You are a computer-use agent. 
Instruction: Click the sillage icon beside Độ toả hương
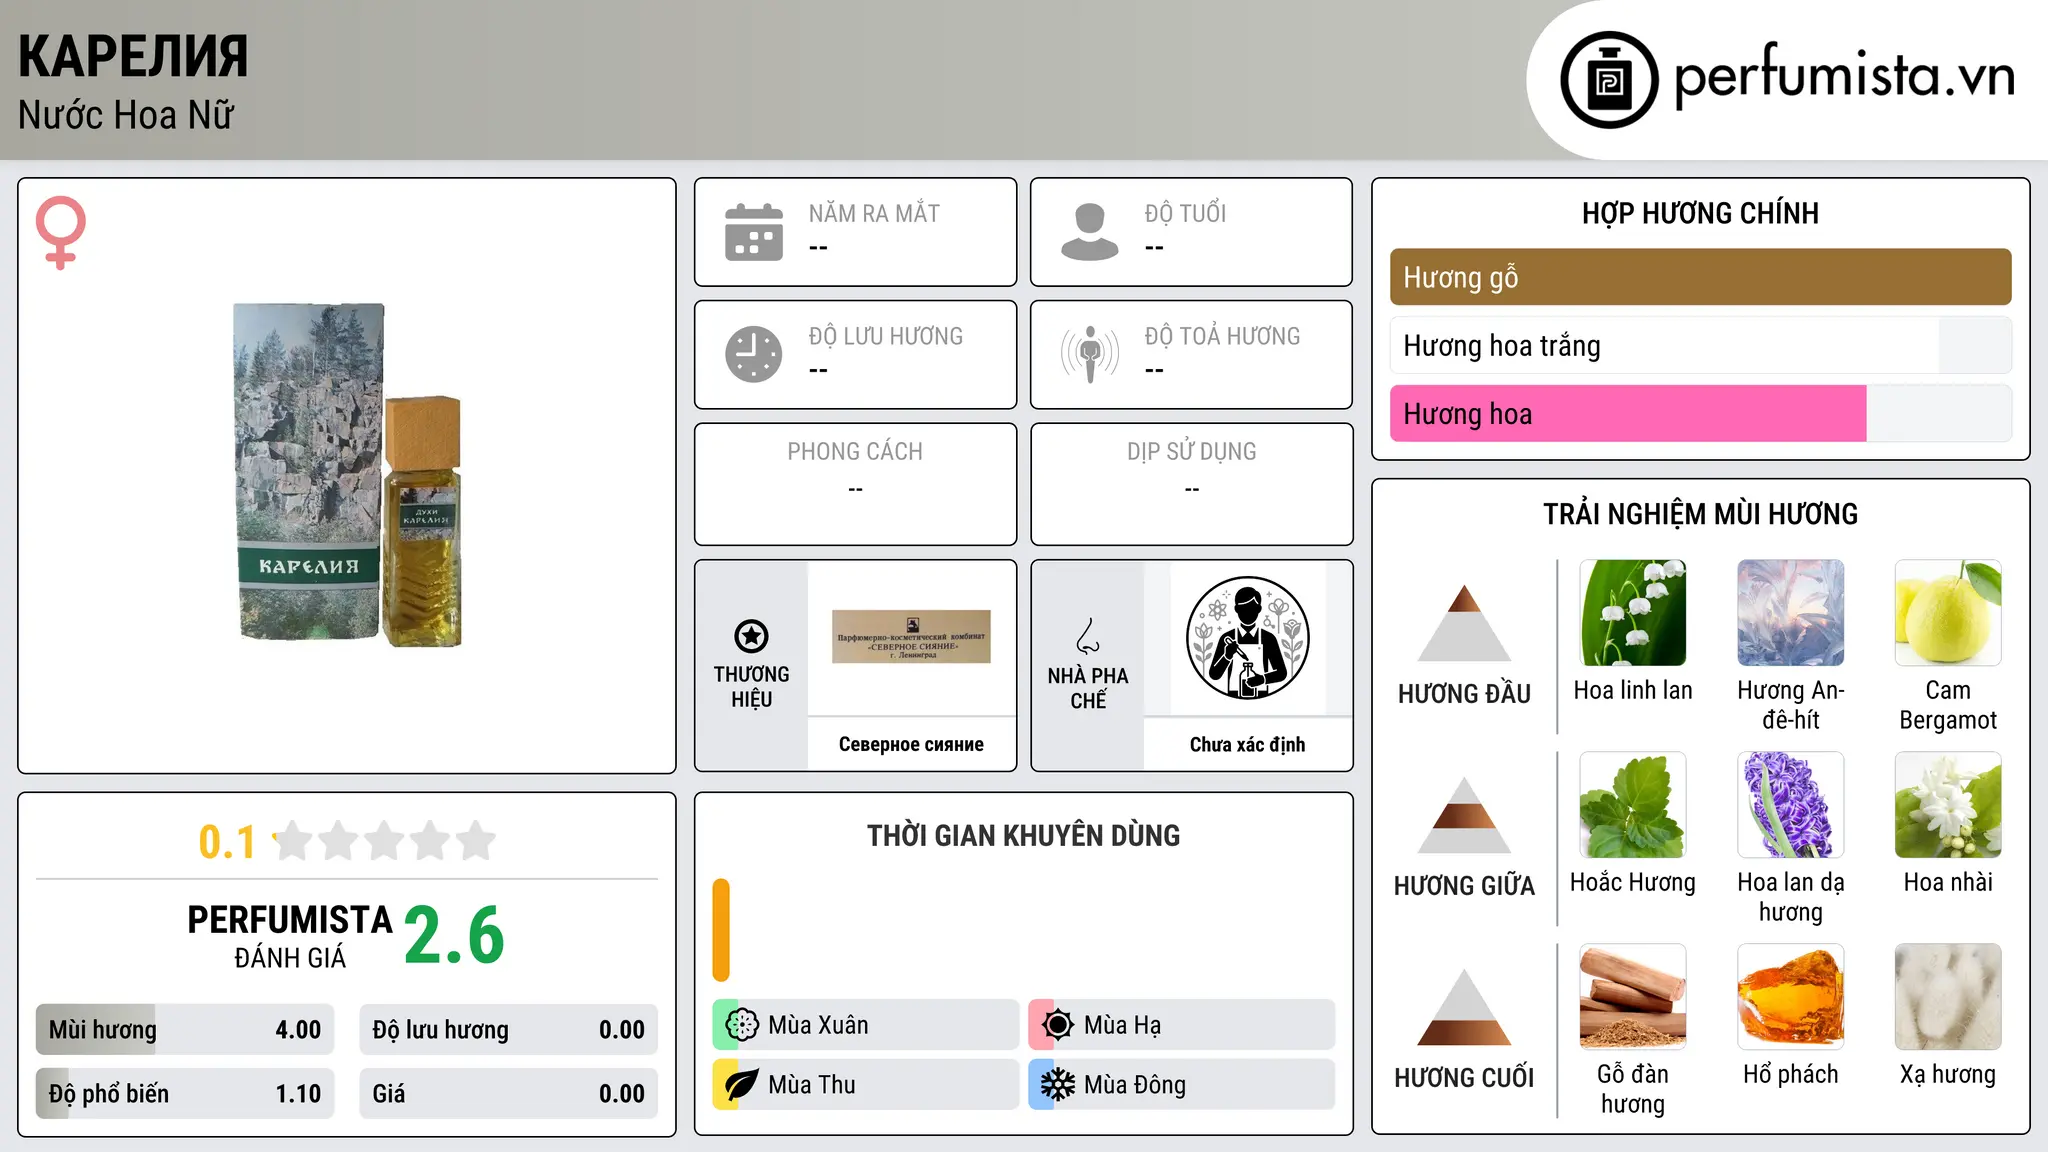point(1090,354)
